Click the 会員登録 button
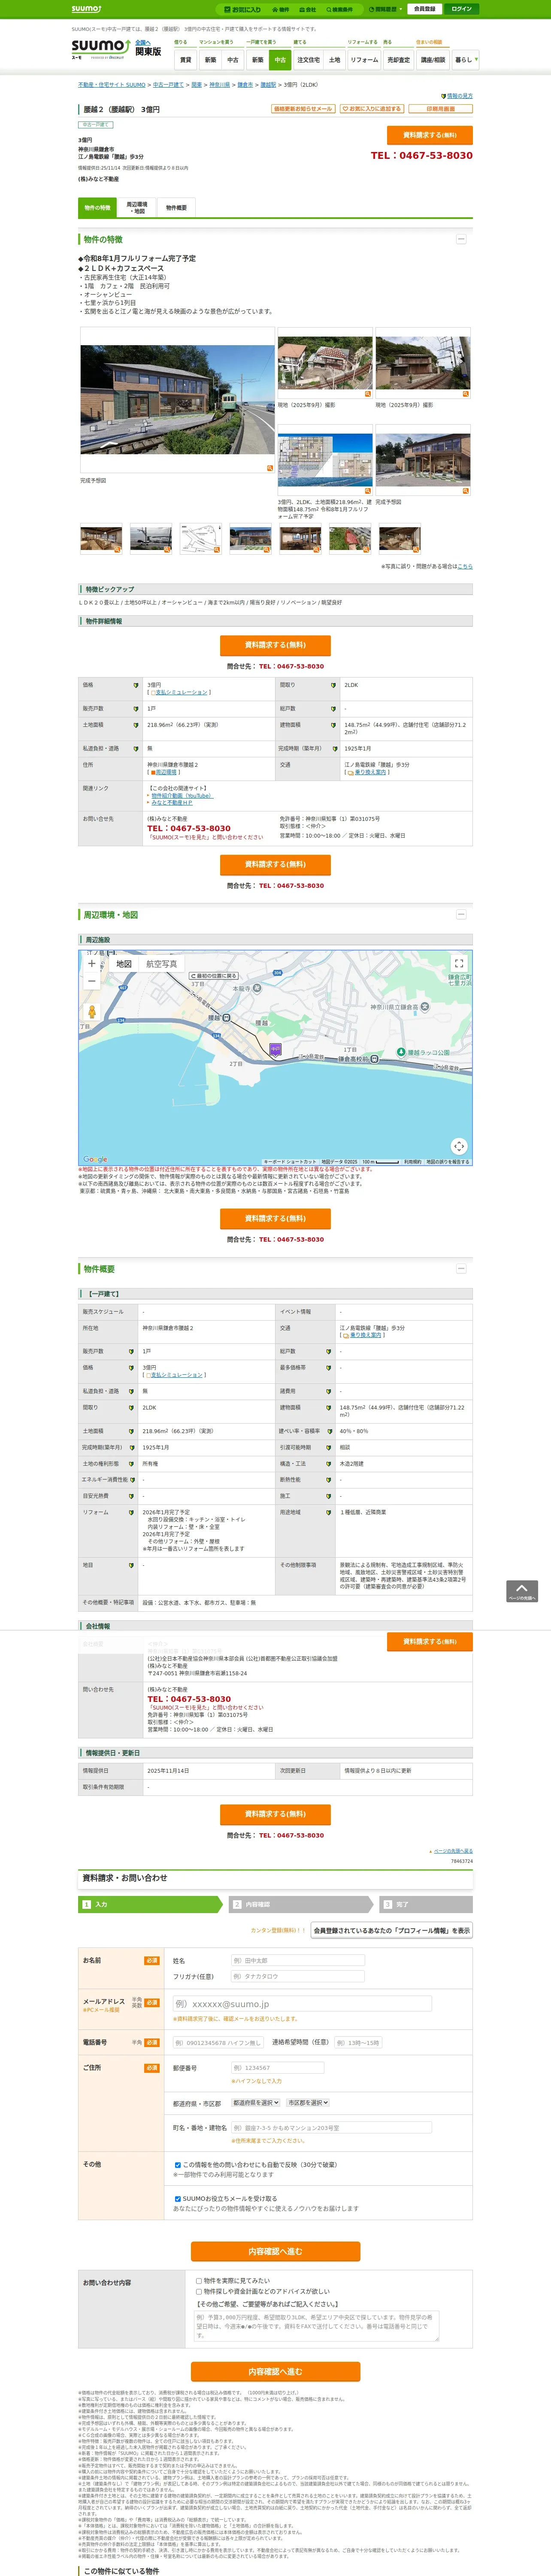This screenshot has width=551, height=2576. pos(424,9)
